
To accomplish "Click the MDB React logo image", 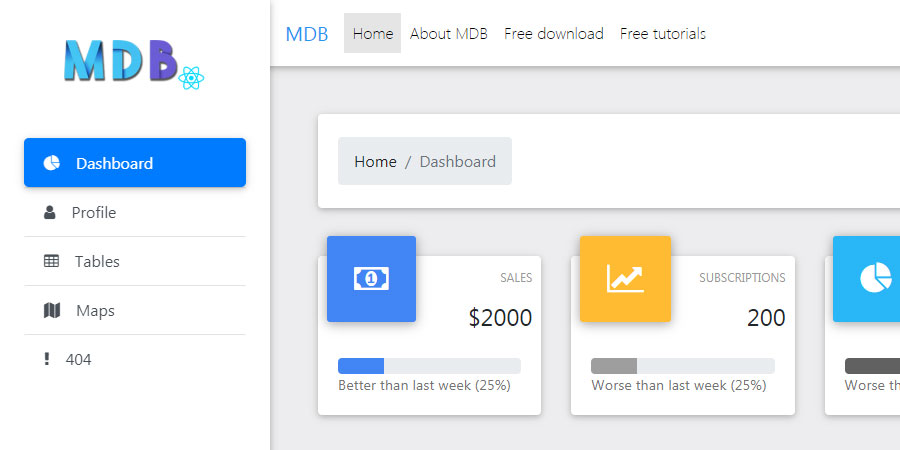I will click(134, 64).
